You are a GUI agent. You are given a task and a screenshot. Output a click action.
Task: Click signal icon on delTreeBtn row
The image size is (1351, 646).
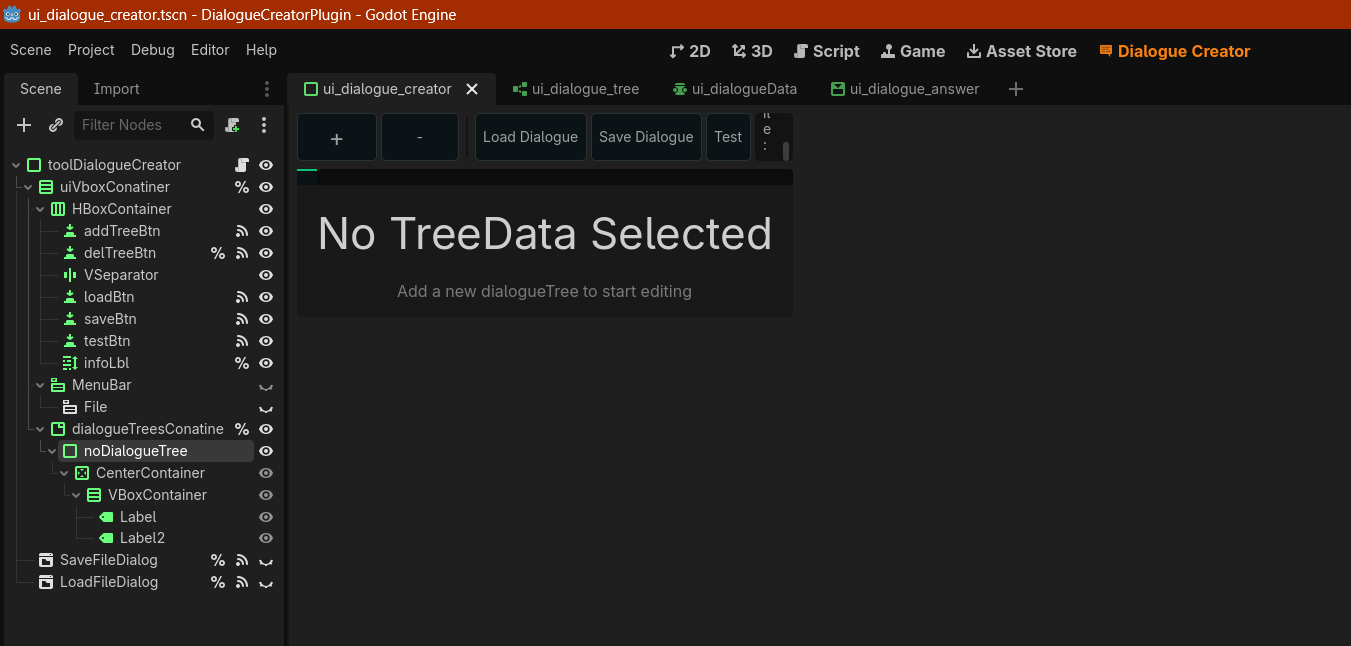coord(241,253)
